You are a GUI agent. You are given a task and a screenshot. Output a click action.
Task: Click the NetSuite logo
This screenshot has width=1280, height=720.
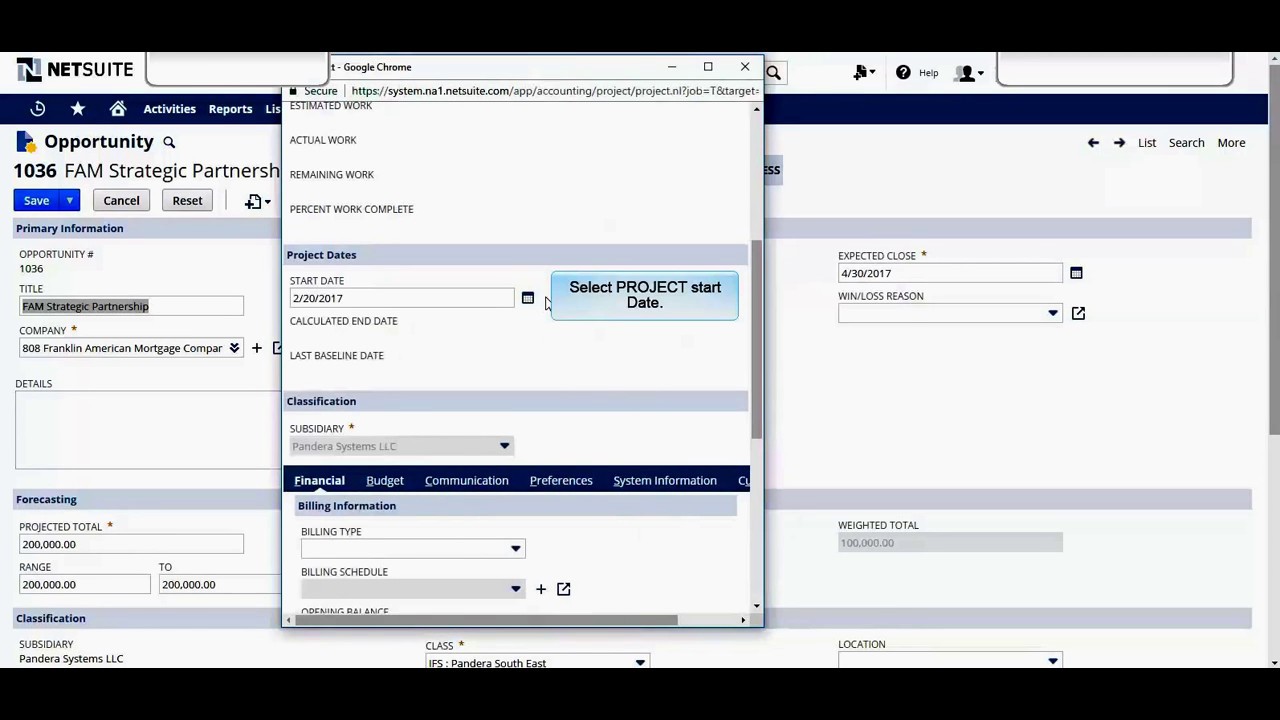[x=75, y=70]
